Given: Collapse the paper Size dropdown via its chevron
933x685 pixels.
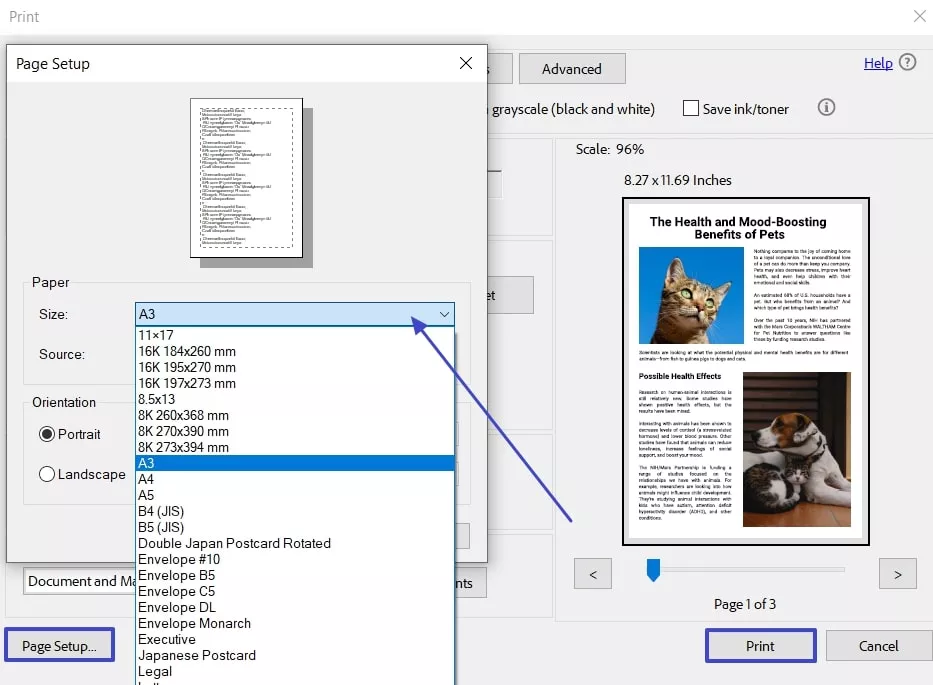Looking at the screenshot, I should [x=444, y=314].
